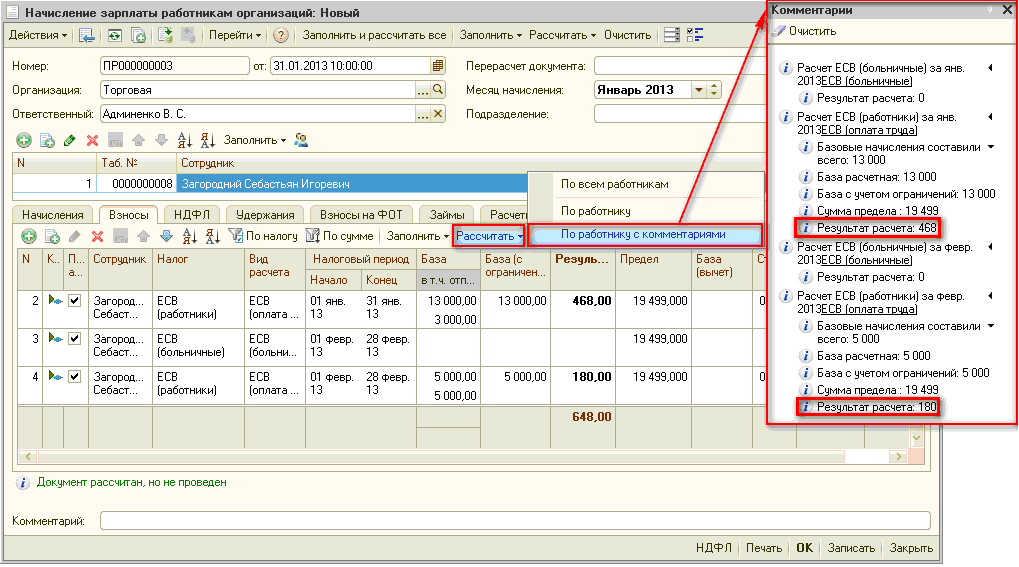Click the horizontal scrollbar of the Взносы table
1019x567 pixels.
tap(442, 456)
